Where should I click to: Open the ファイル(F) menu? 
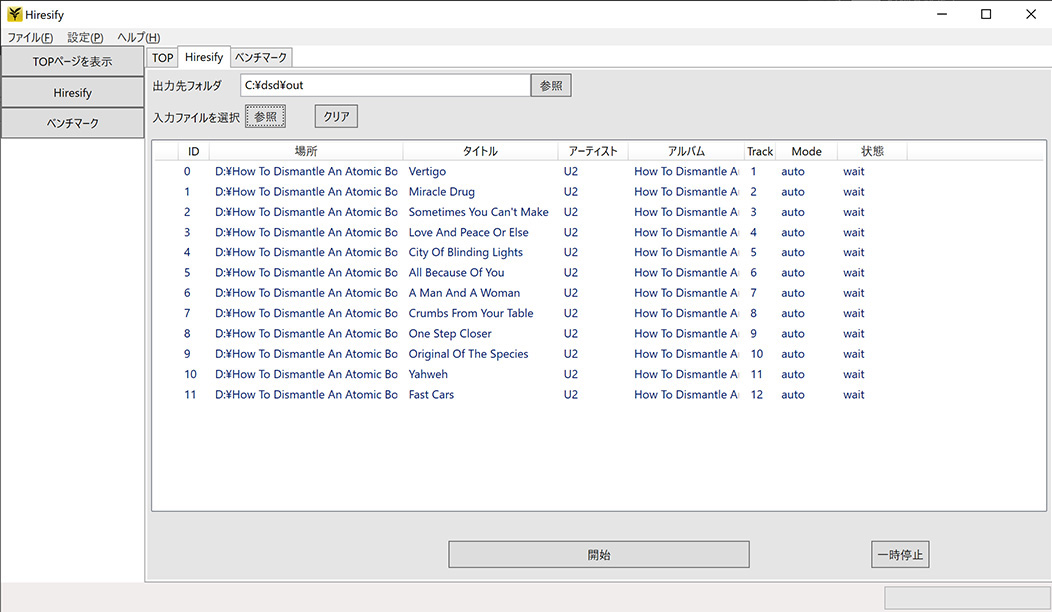30,37
